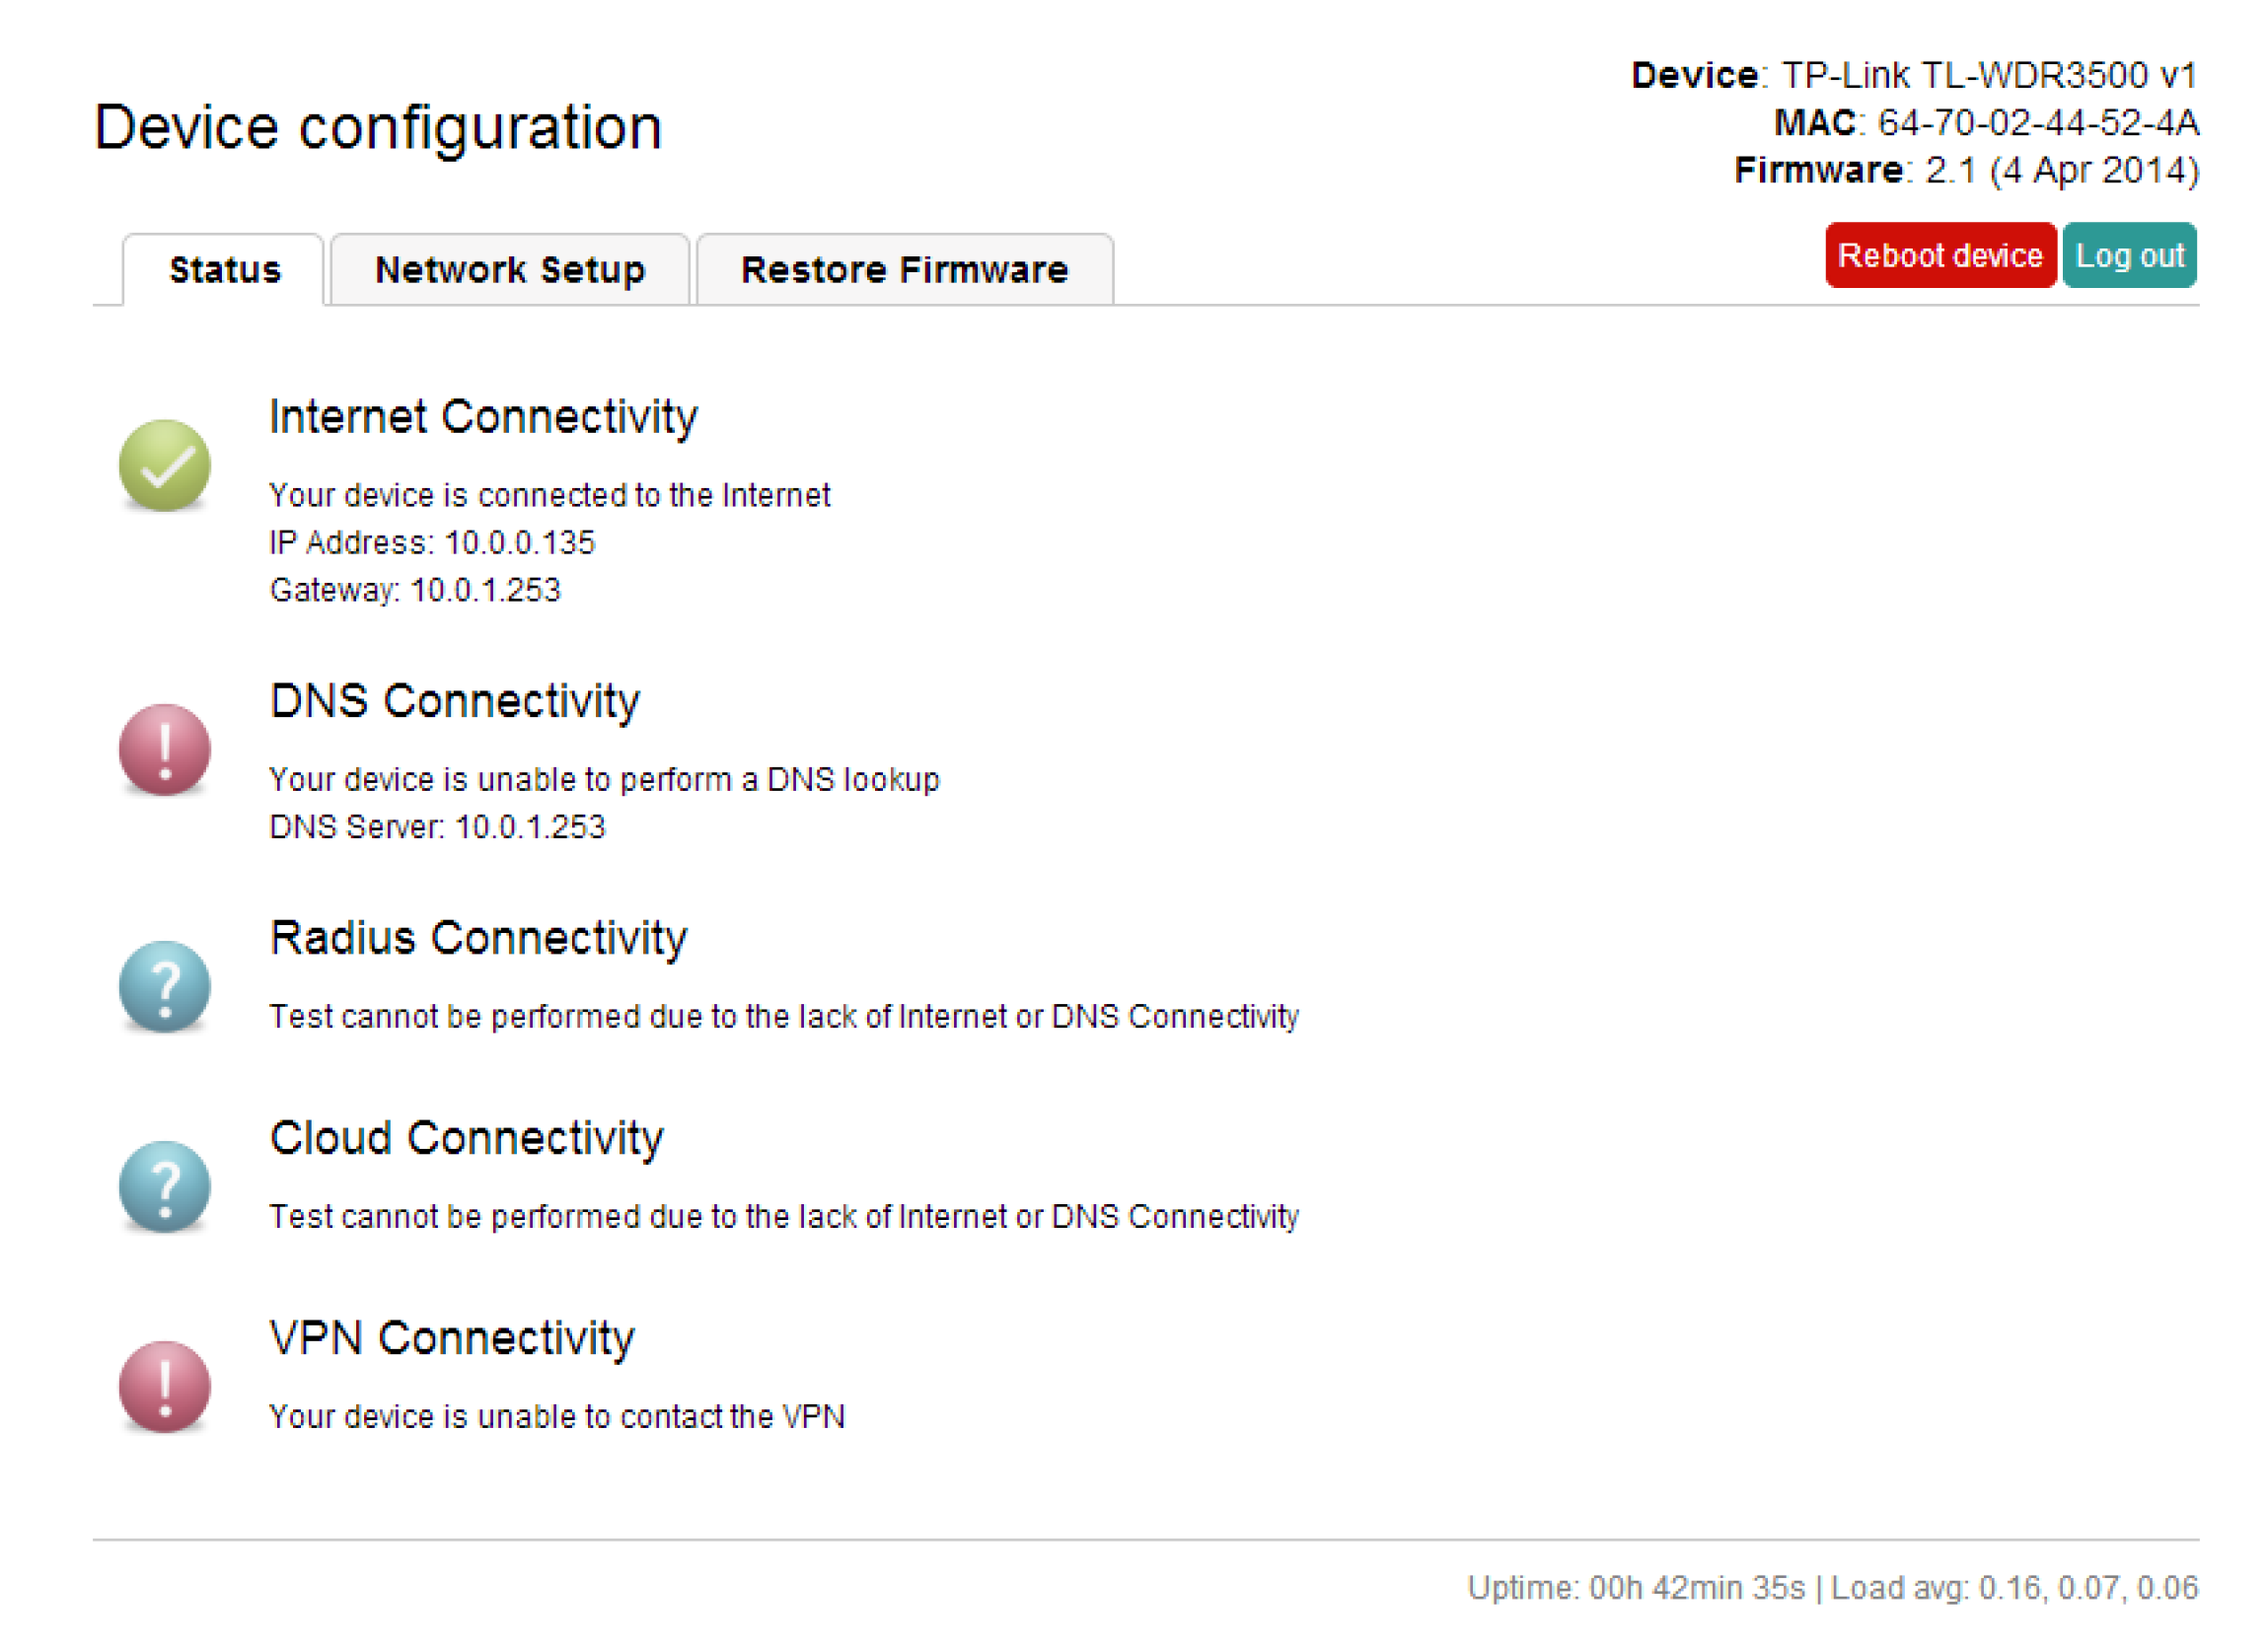Click the red VPN Connectivity warning icon
2268x1646 pixels.
click(165, 1387)
